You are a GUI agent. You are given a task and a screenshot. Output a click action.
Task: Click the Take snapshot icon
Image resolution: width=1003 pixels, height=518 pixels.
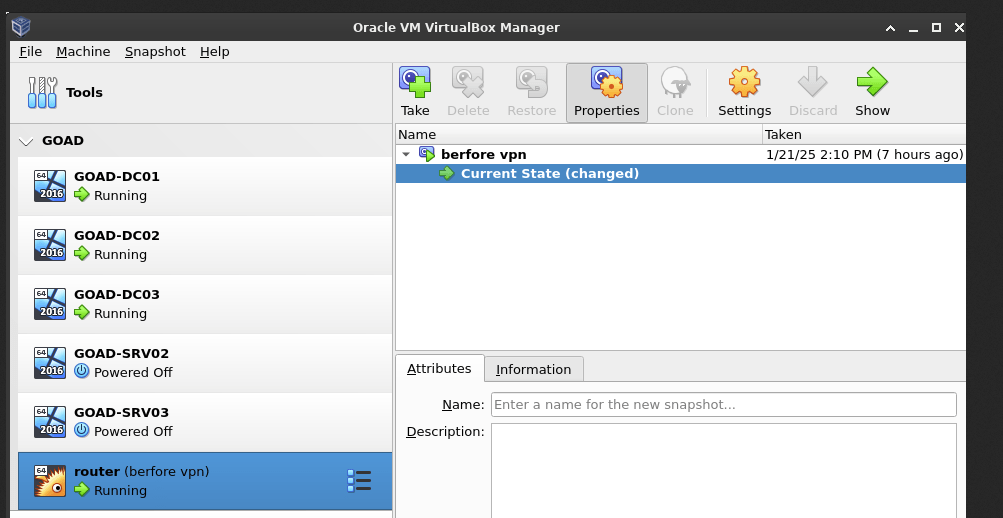click(415, 82)
